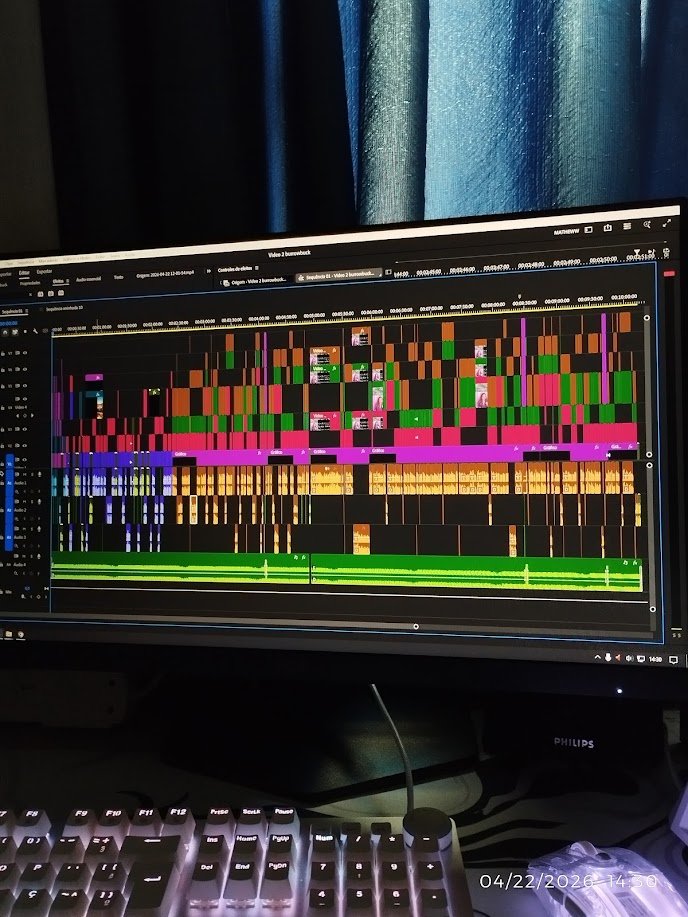688x917 pixels.
Task: Mute the Audio 2 track
Action: (25, 502)
